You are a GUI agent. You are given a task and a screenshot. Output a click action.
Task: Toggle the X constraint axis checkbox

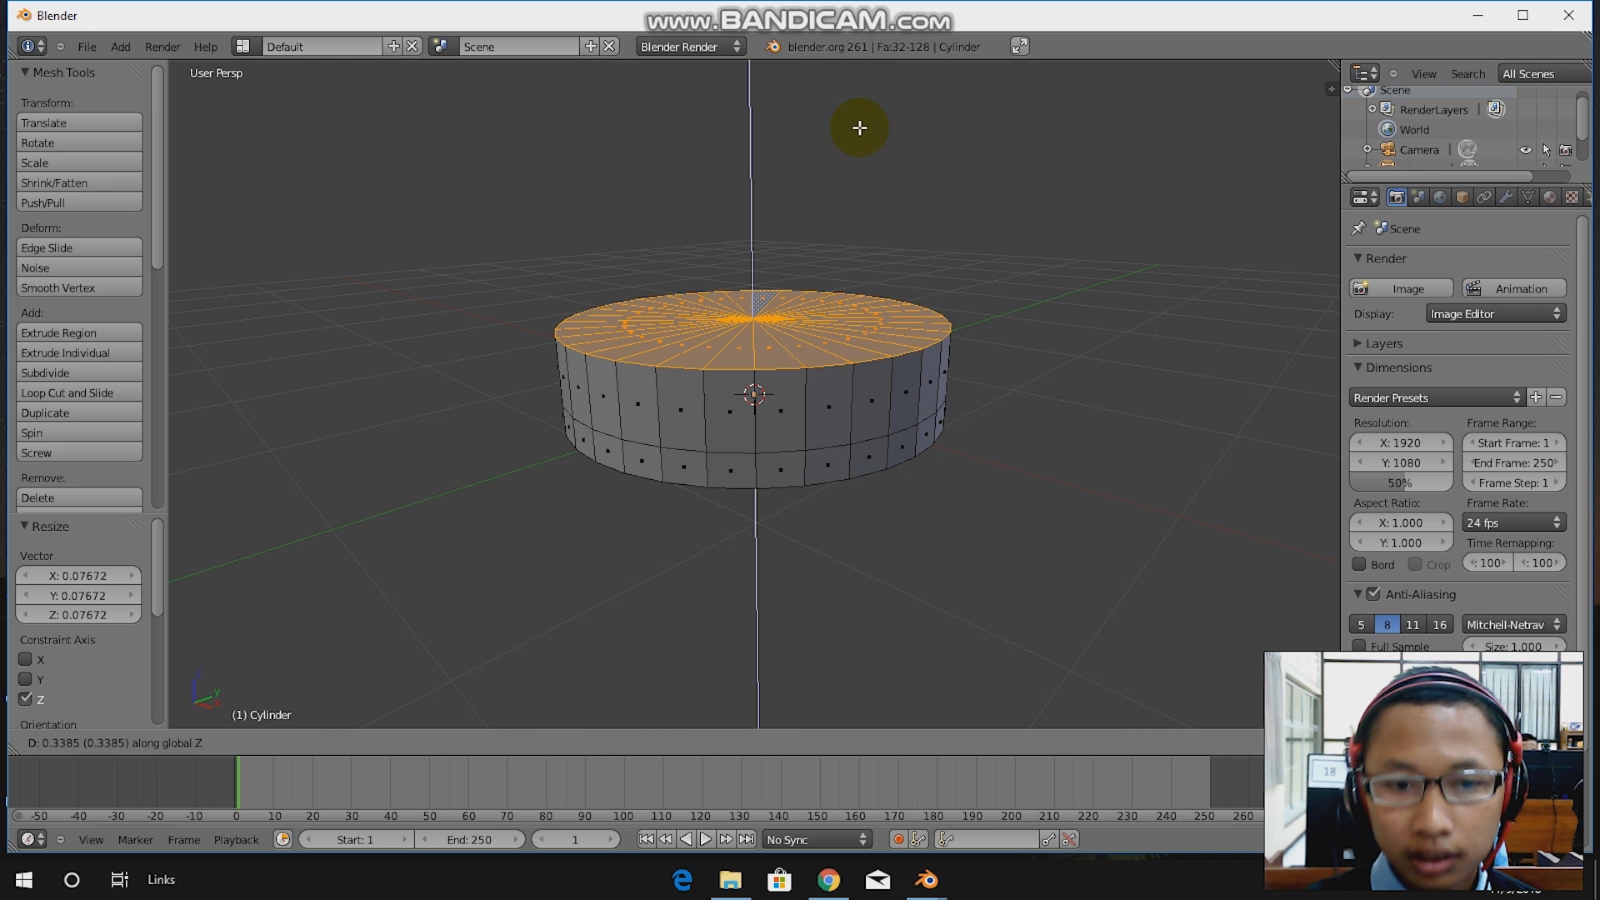(x=26, y=659)
